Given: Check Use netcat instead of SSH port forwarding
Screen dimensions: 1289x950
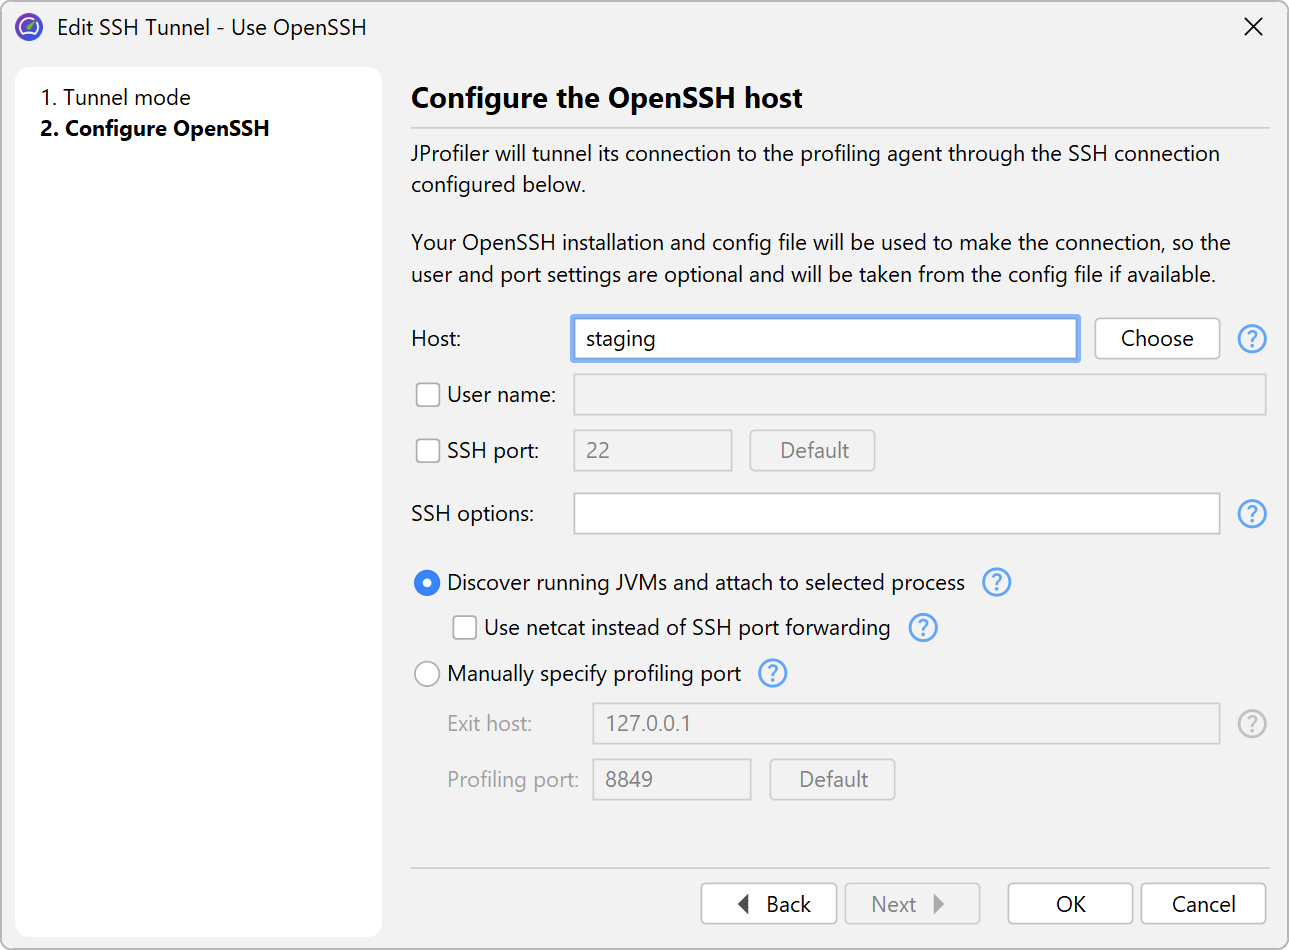Looking at the screenshot, I should pyautogui.click(x=465, y=628).
